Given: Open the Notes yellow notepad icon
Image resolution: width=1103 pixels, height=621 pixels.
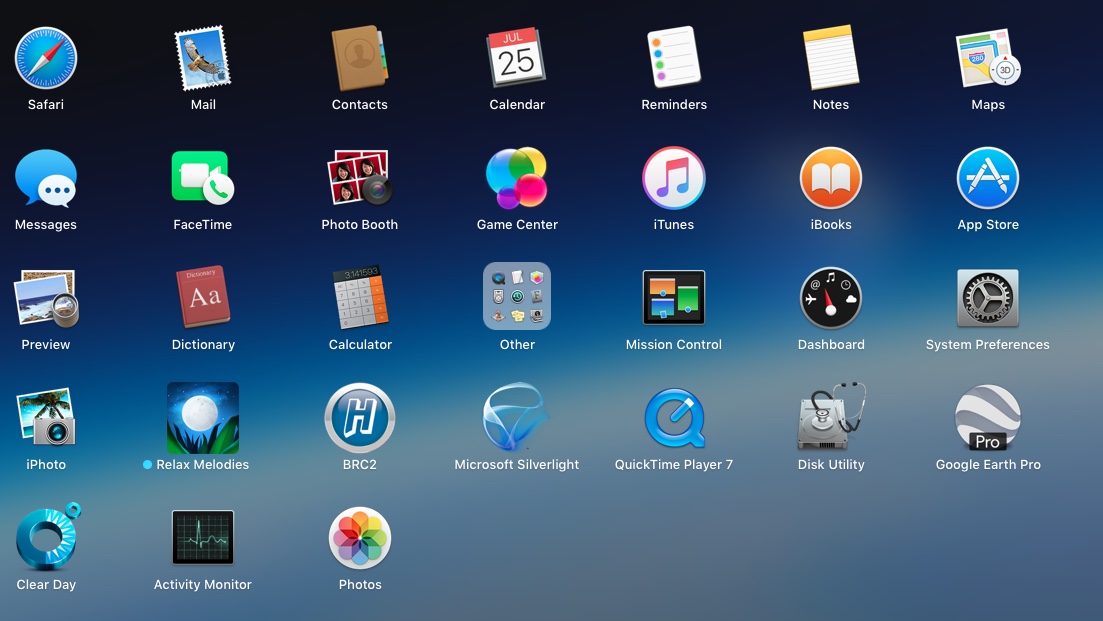Looking at the screenshot, I should [x=831, y=58].
